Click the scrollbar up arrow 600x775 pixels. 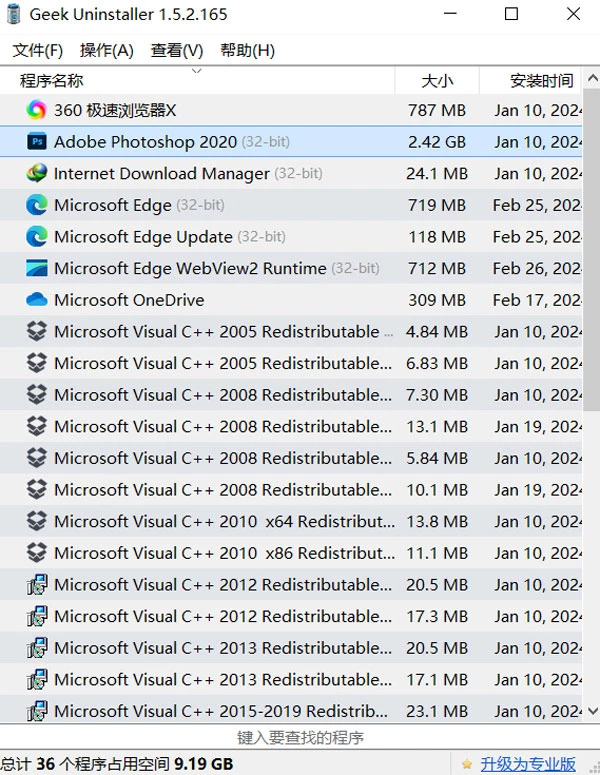592,78
